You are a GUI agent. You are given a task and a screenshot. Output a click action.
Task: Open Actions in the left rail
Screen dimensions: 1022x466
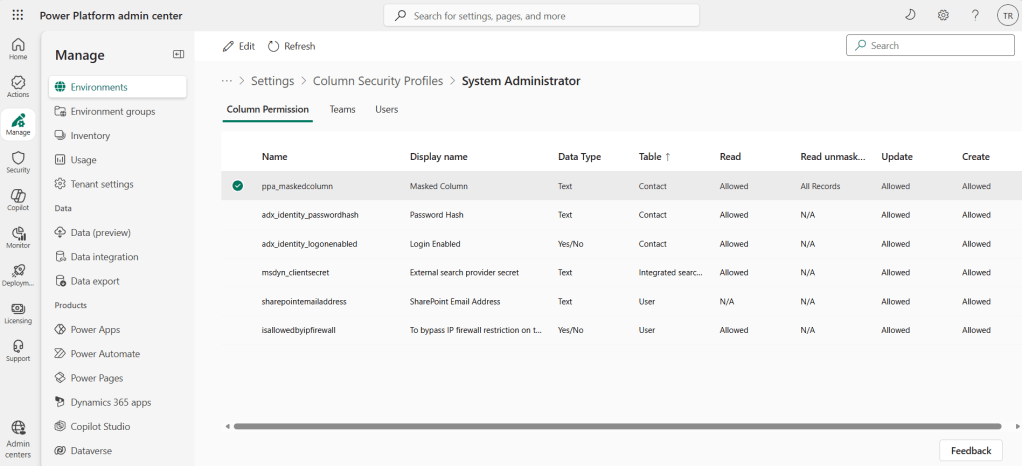click(18, 87)
